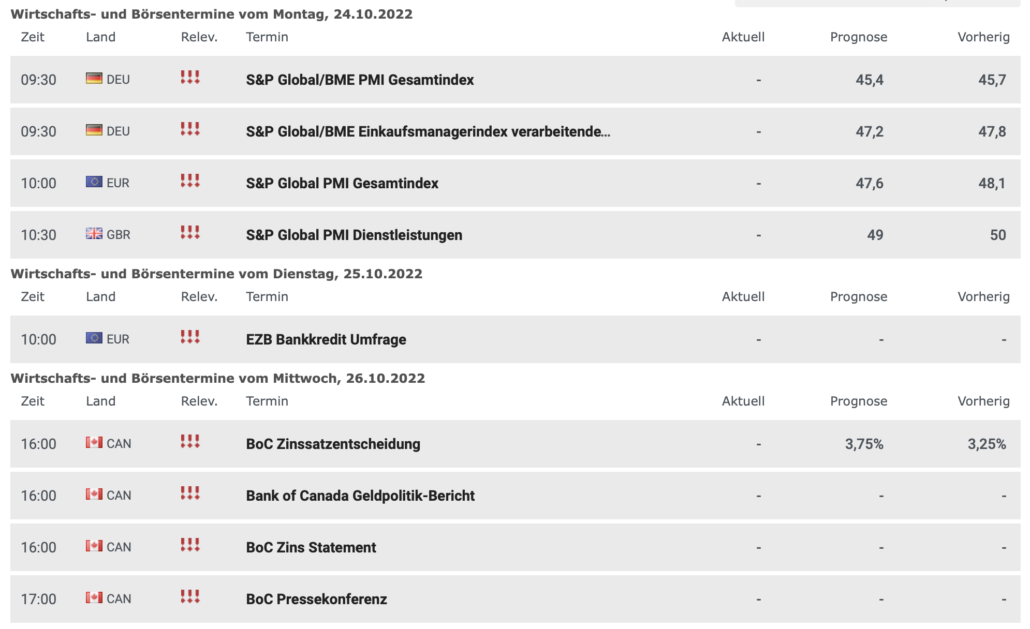Image resolution: width=1030 pixels, height=629 pixels.
Task: Click the relevance exclamation marks for BoC Zinssatzentscheidung
Action: 190,442
